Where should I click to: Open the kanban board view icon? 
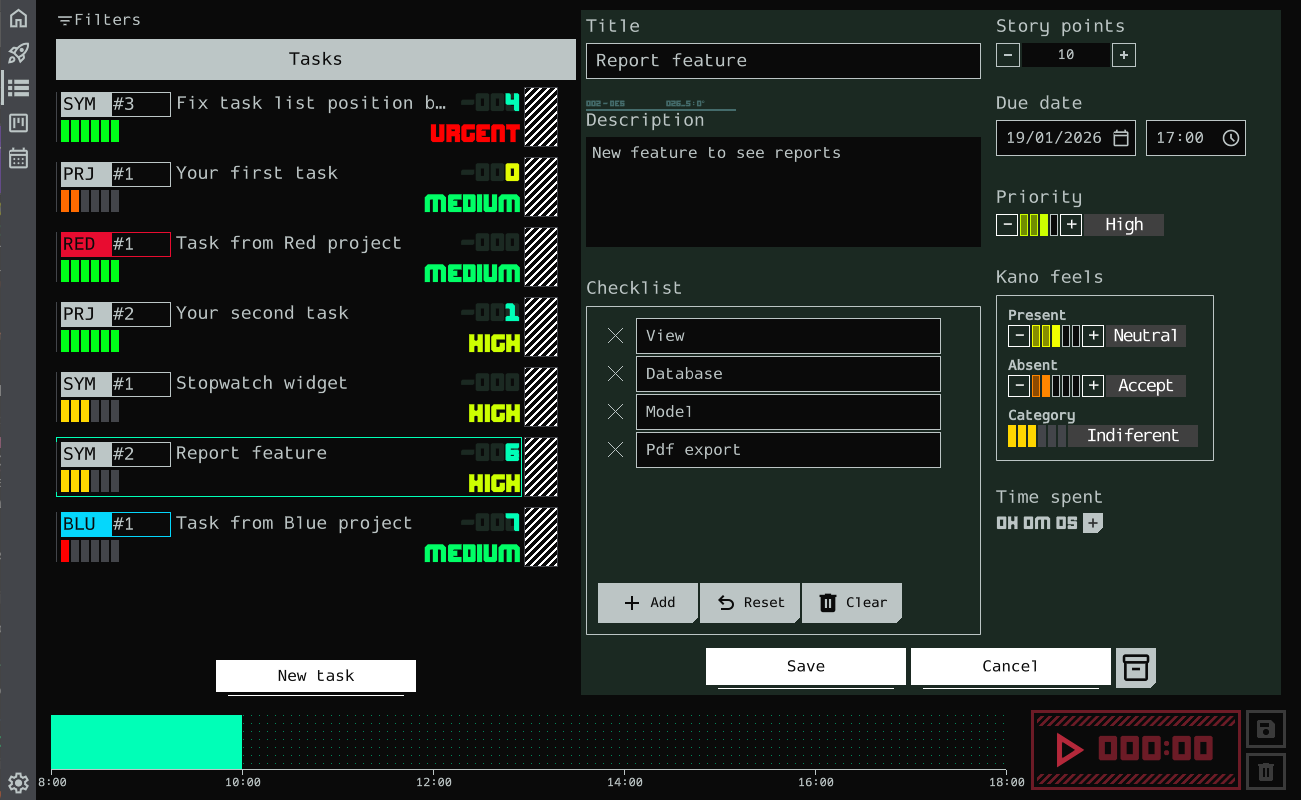pos(18,123)
